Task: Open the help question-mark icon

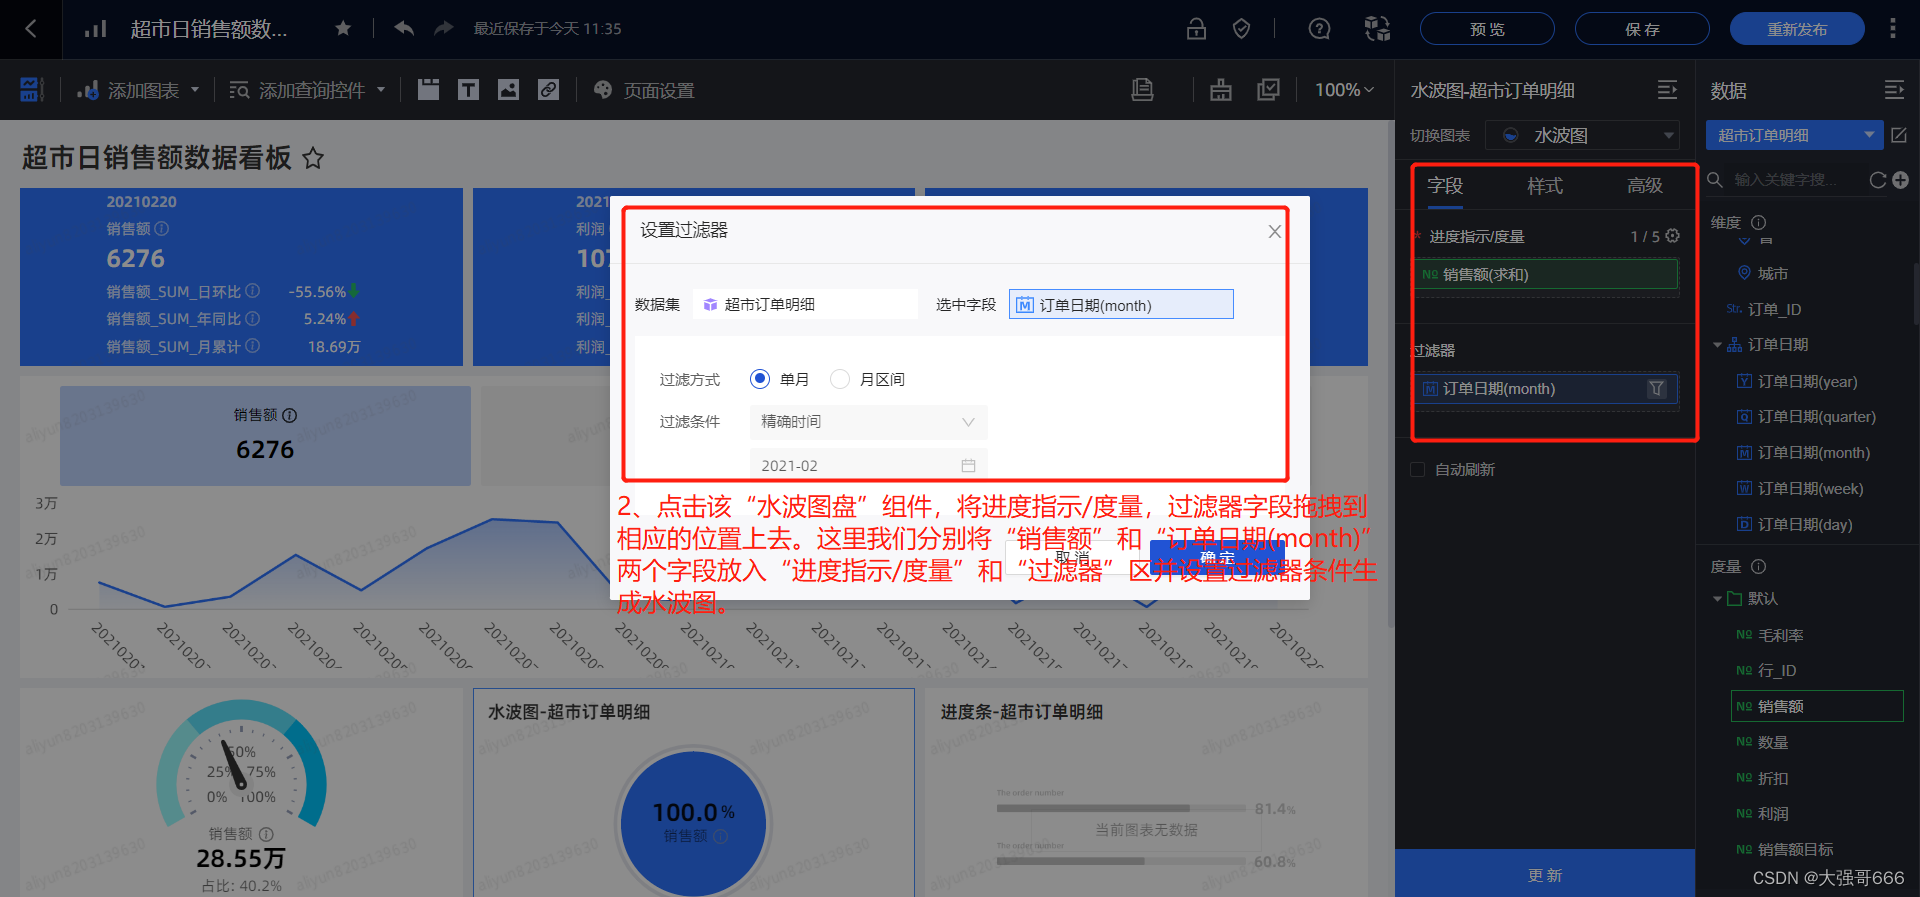Action: 1319,29
